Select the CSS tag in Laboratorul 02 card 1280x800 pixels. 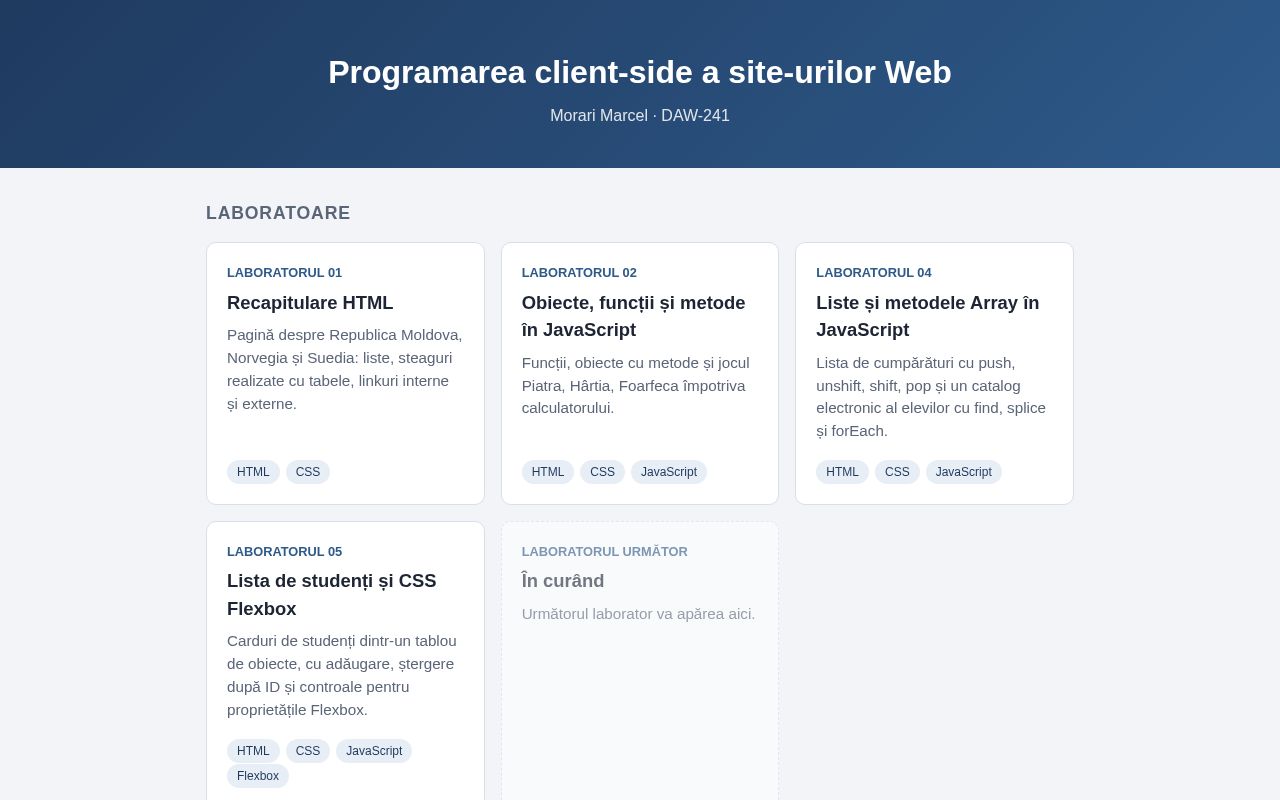pyautogui.click(x=602, y=472)
